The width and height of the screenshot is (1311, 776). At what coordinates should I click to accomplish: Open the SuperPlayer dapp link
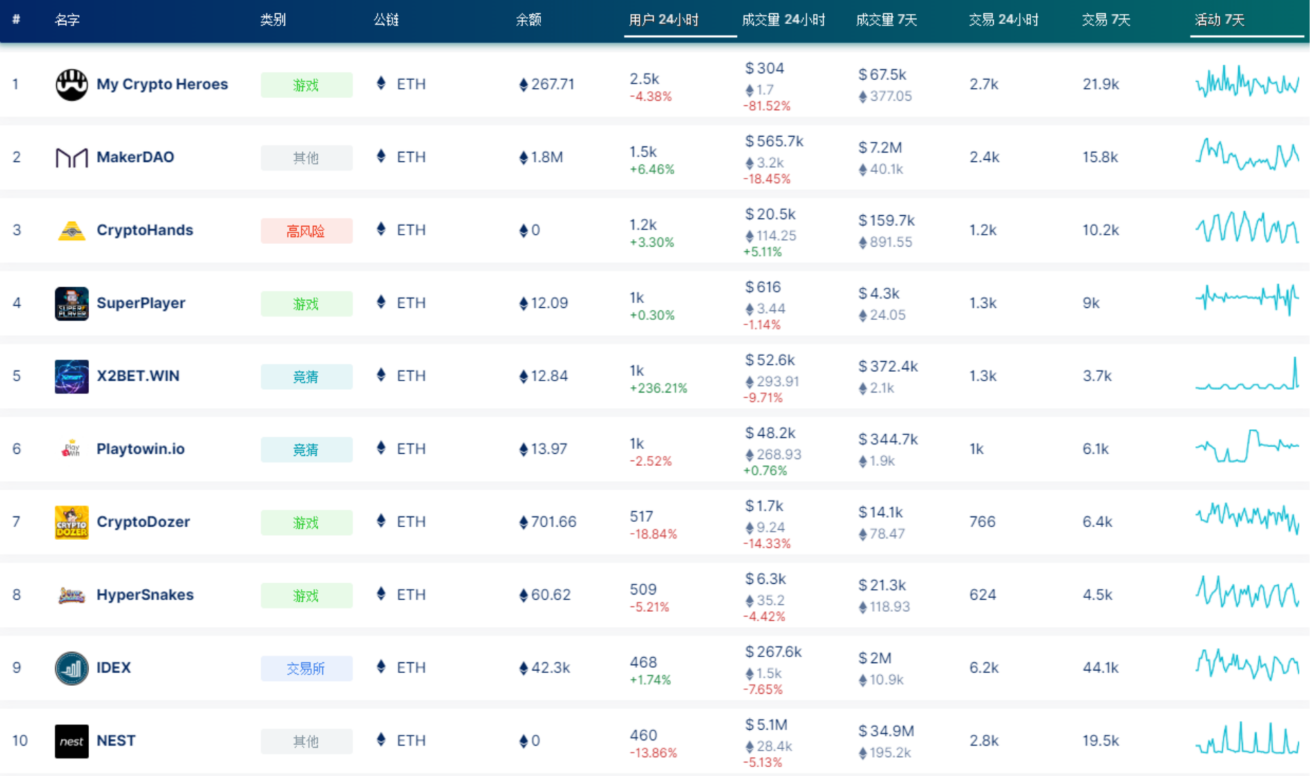(141, 303)
